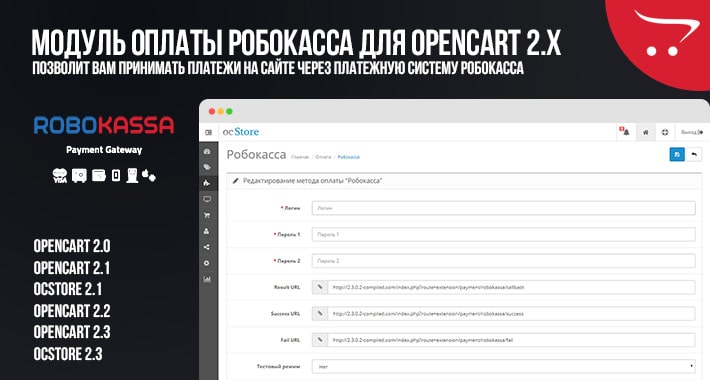Click the 'OCSTORE 2.1' text
This screenshot has width=710, height=380.
pos(68,289)
